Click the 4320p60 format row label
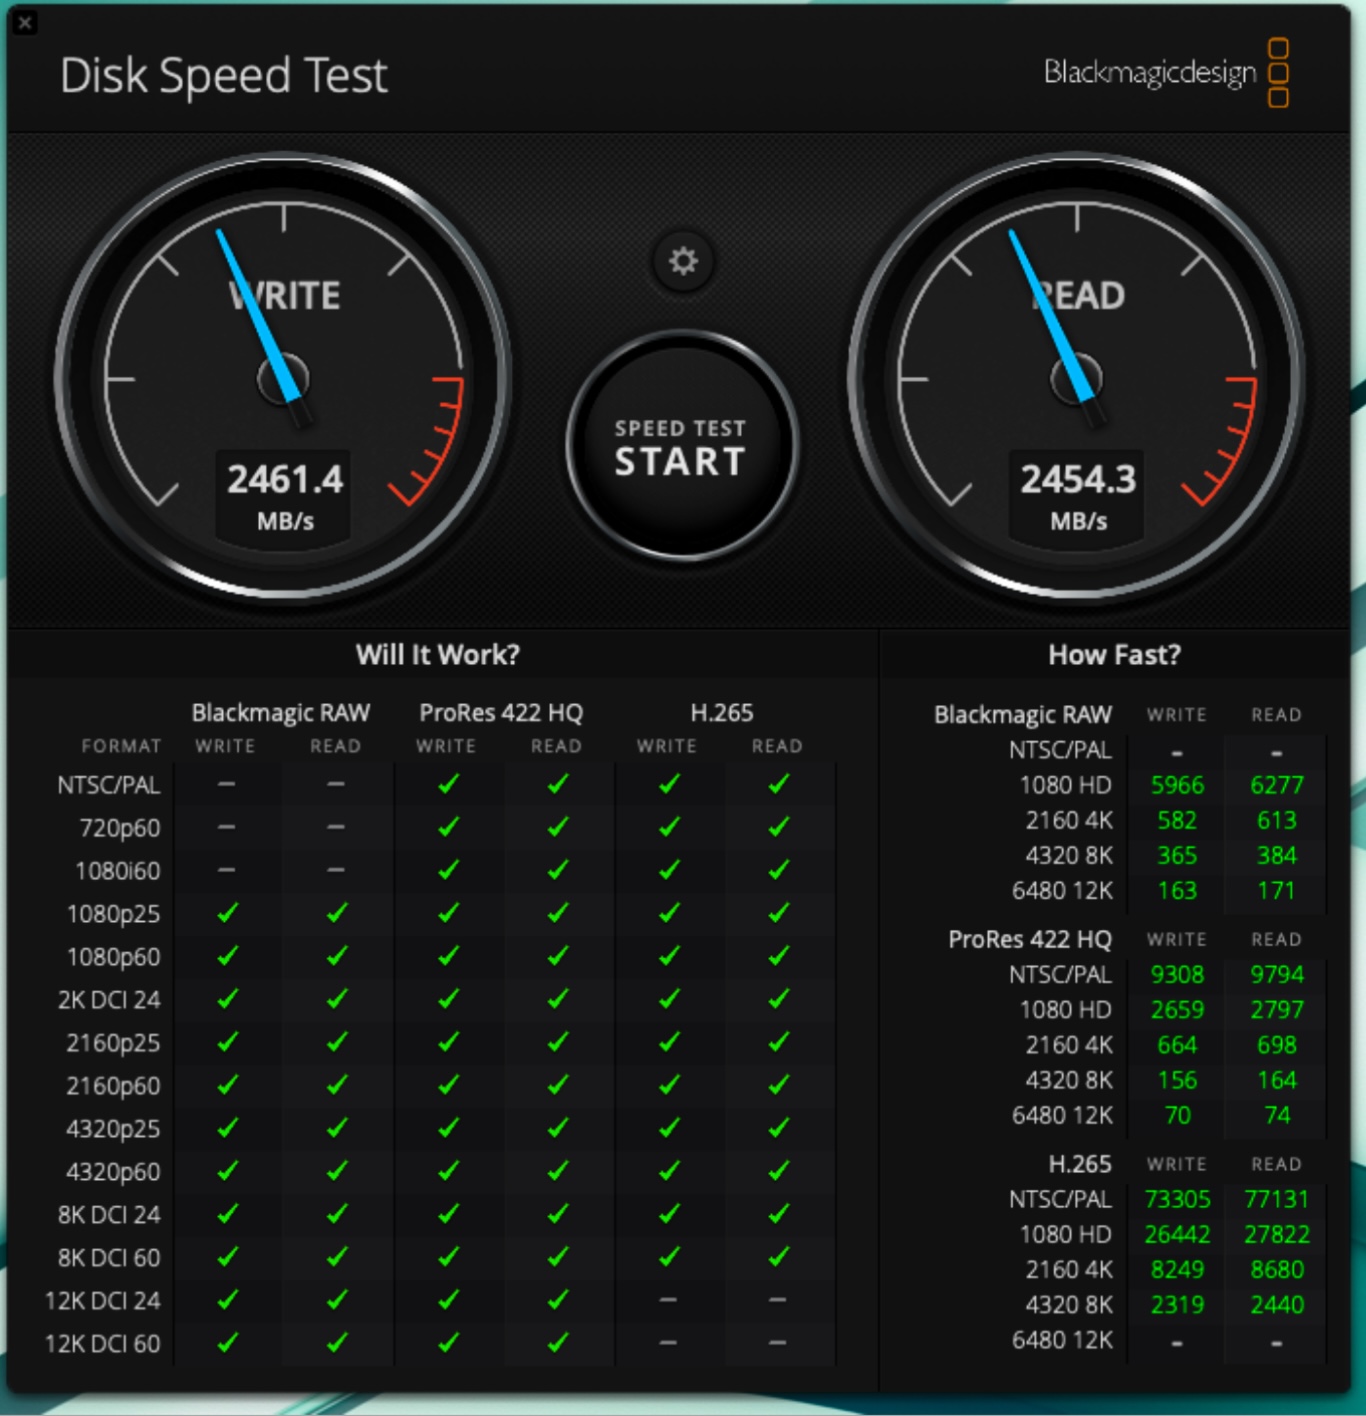 [113, 1172]
